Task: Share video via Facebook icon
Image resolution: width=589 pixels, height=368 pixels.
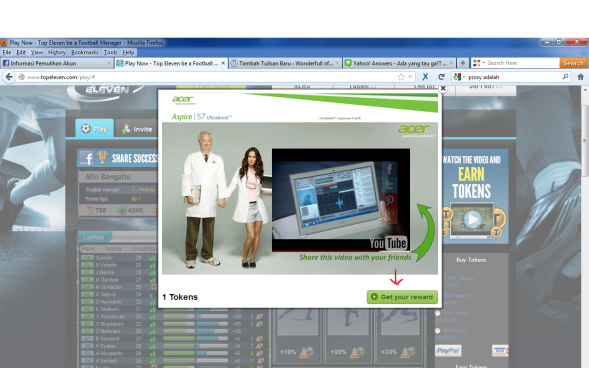Action: tap(390, 169)
